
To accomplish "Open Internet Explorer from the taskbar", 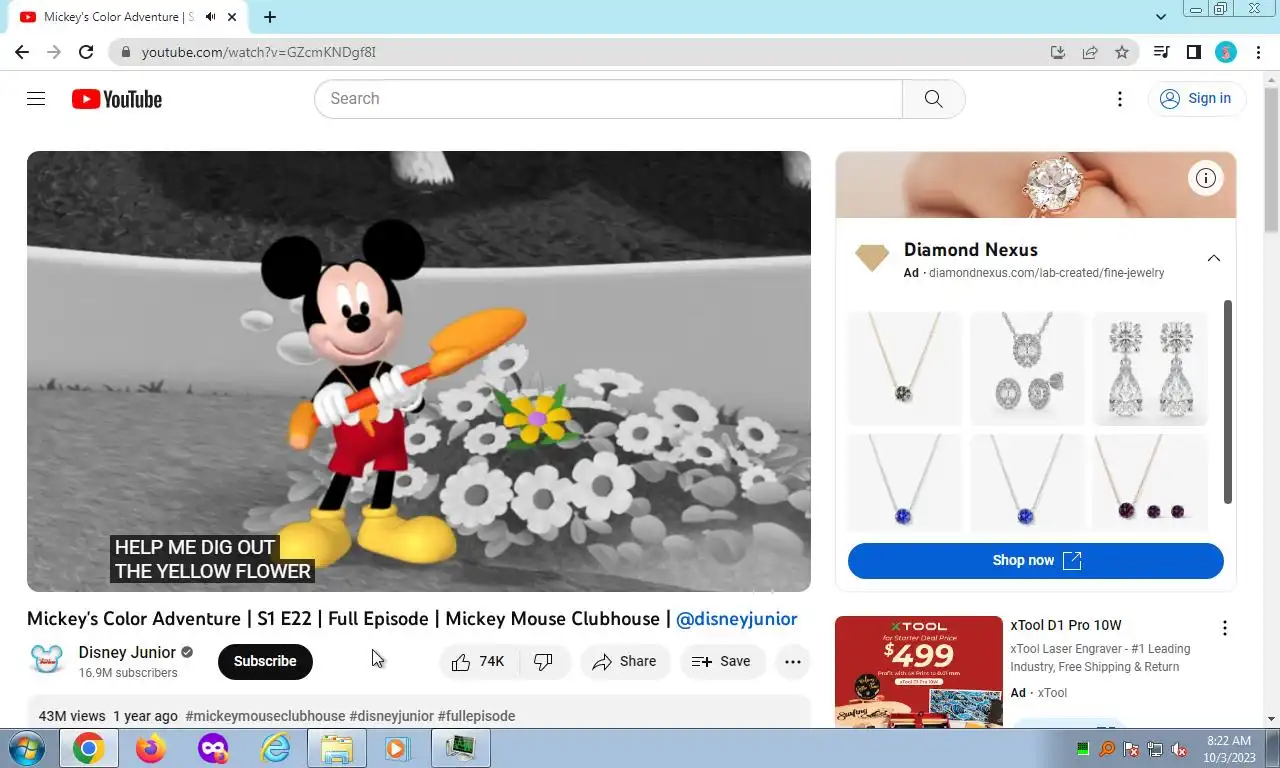I will (275, 748).
